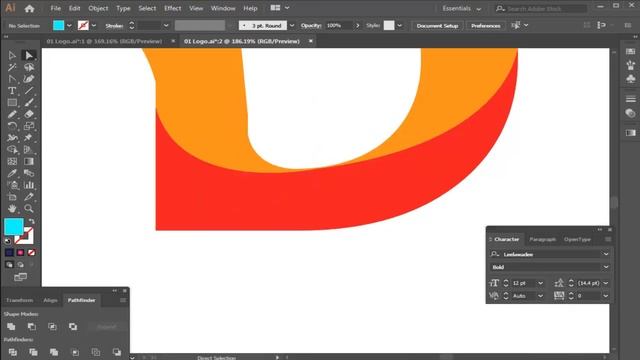
Task: Select the Rotate tool
Action: pyautogui.click(x=12, y=126)
